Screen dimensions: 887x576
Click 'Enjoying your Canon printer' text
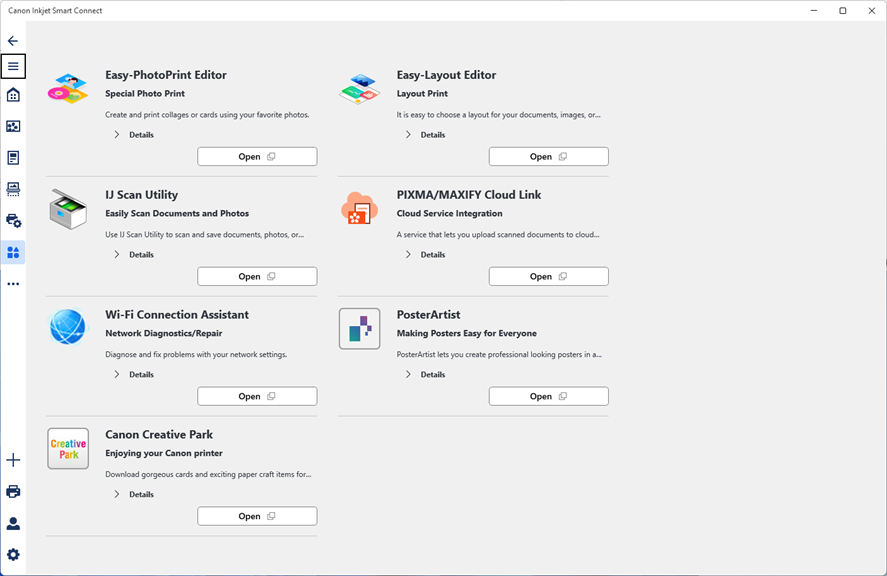point(164,454)
